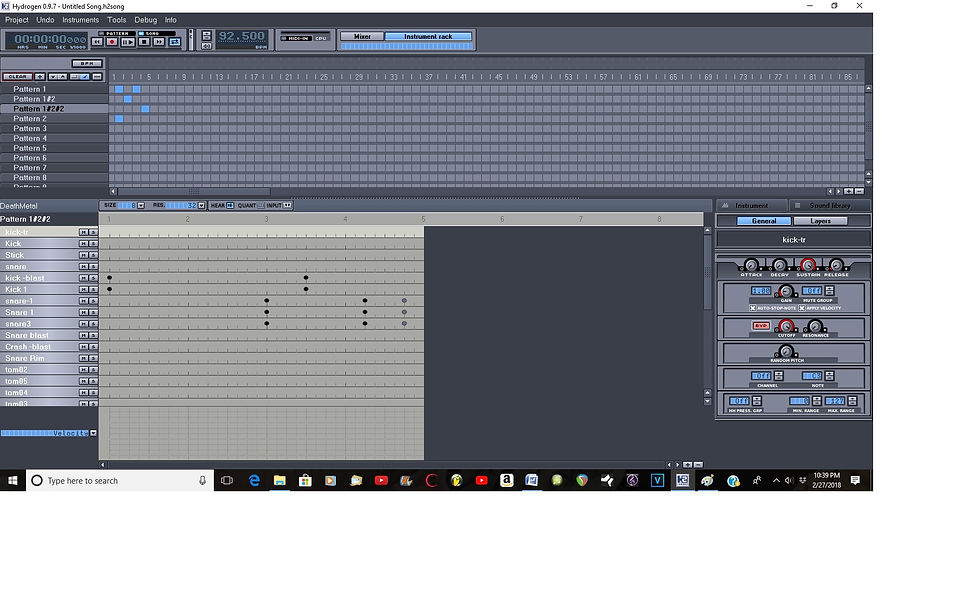Screen dimensions: 980x607
Task: Click the fast forward transport button
Action: pyautogui.click(x=159, y=42)
